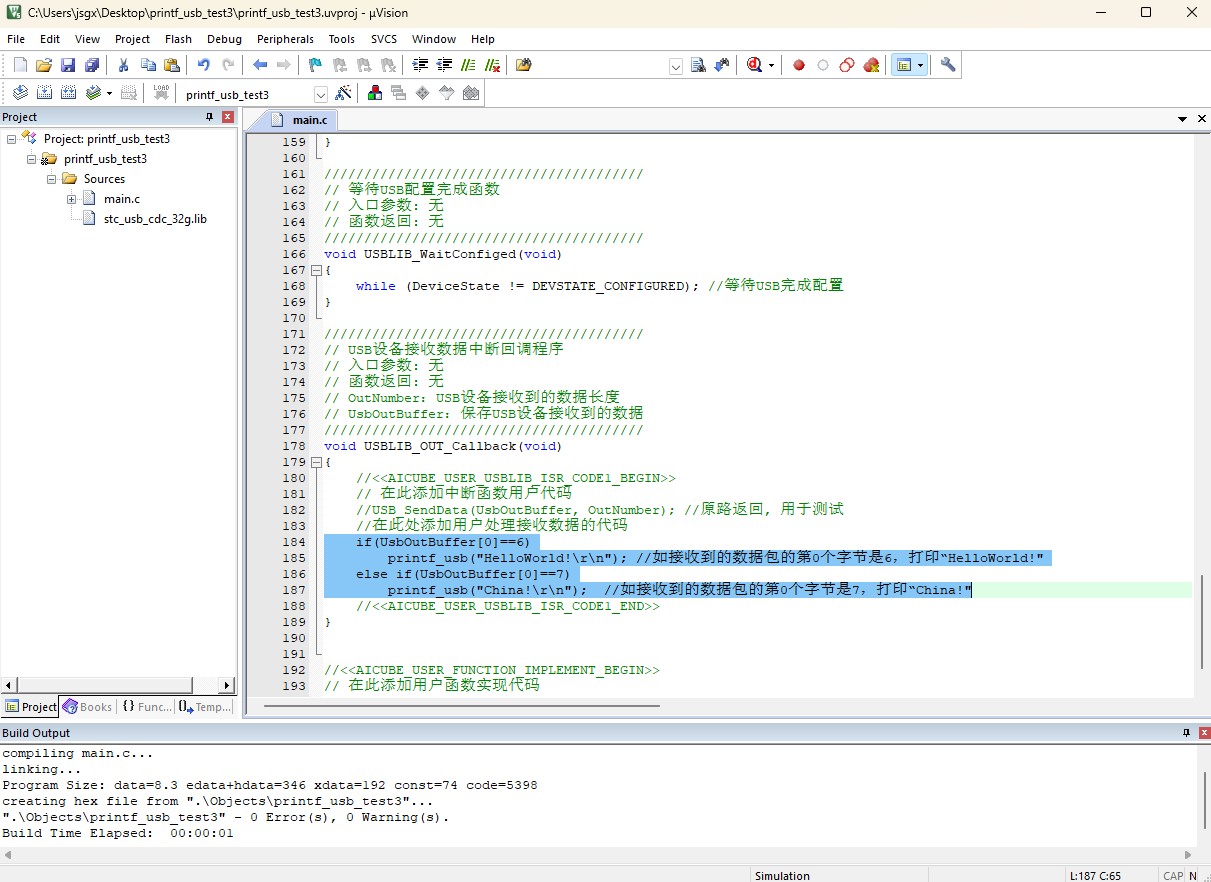The width and height of the screenshot is (1211, 882).
Task: Toggle the Window layout button
Action: tap(904, 65)
